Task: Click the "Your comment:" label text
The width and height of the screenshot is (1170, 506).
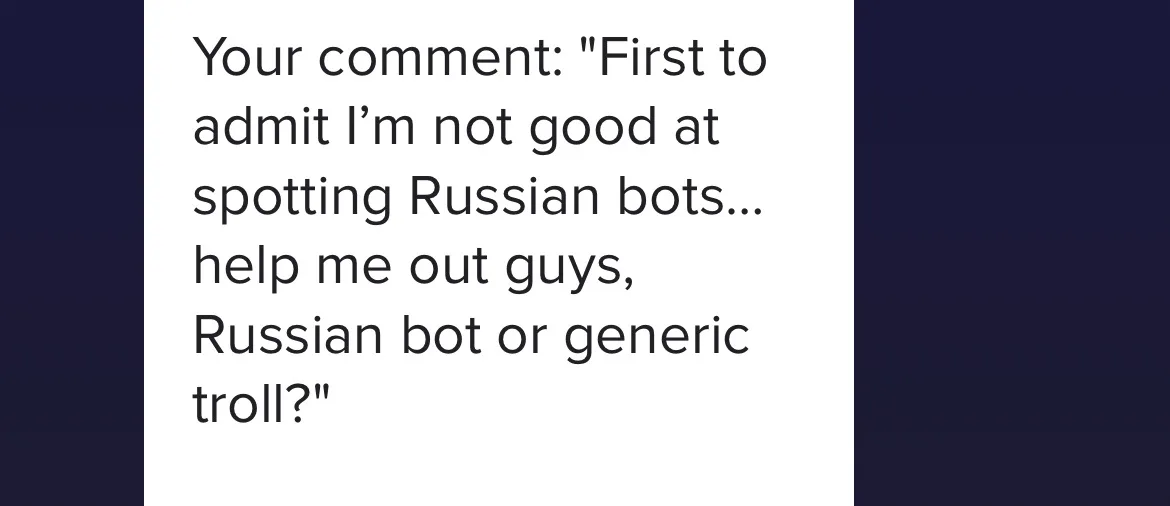Action: (378, 57)
